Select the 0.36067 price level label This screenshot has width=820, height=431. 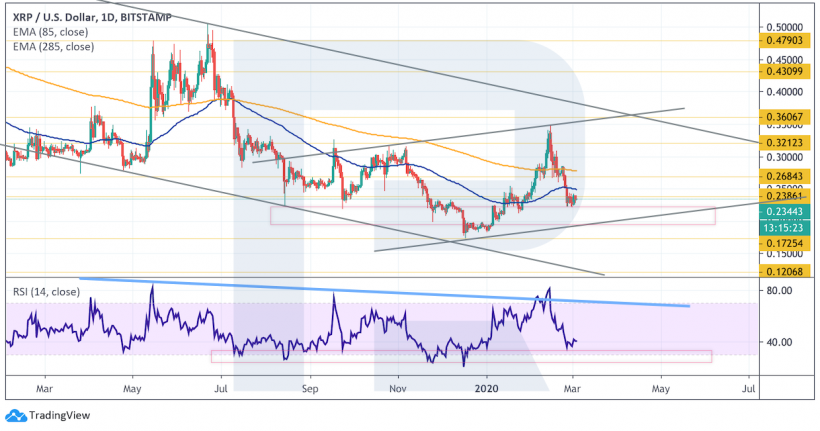click(784, 117)
